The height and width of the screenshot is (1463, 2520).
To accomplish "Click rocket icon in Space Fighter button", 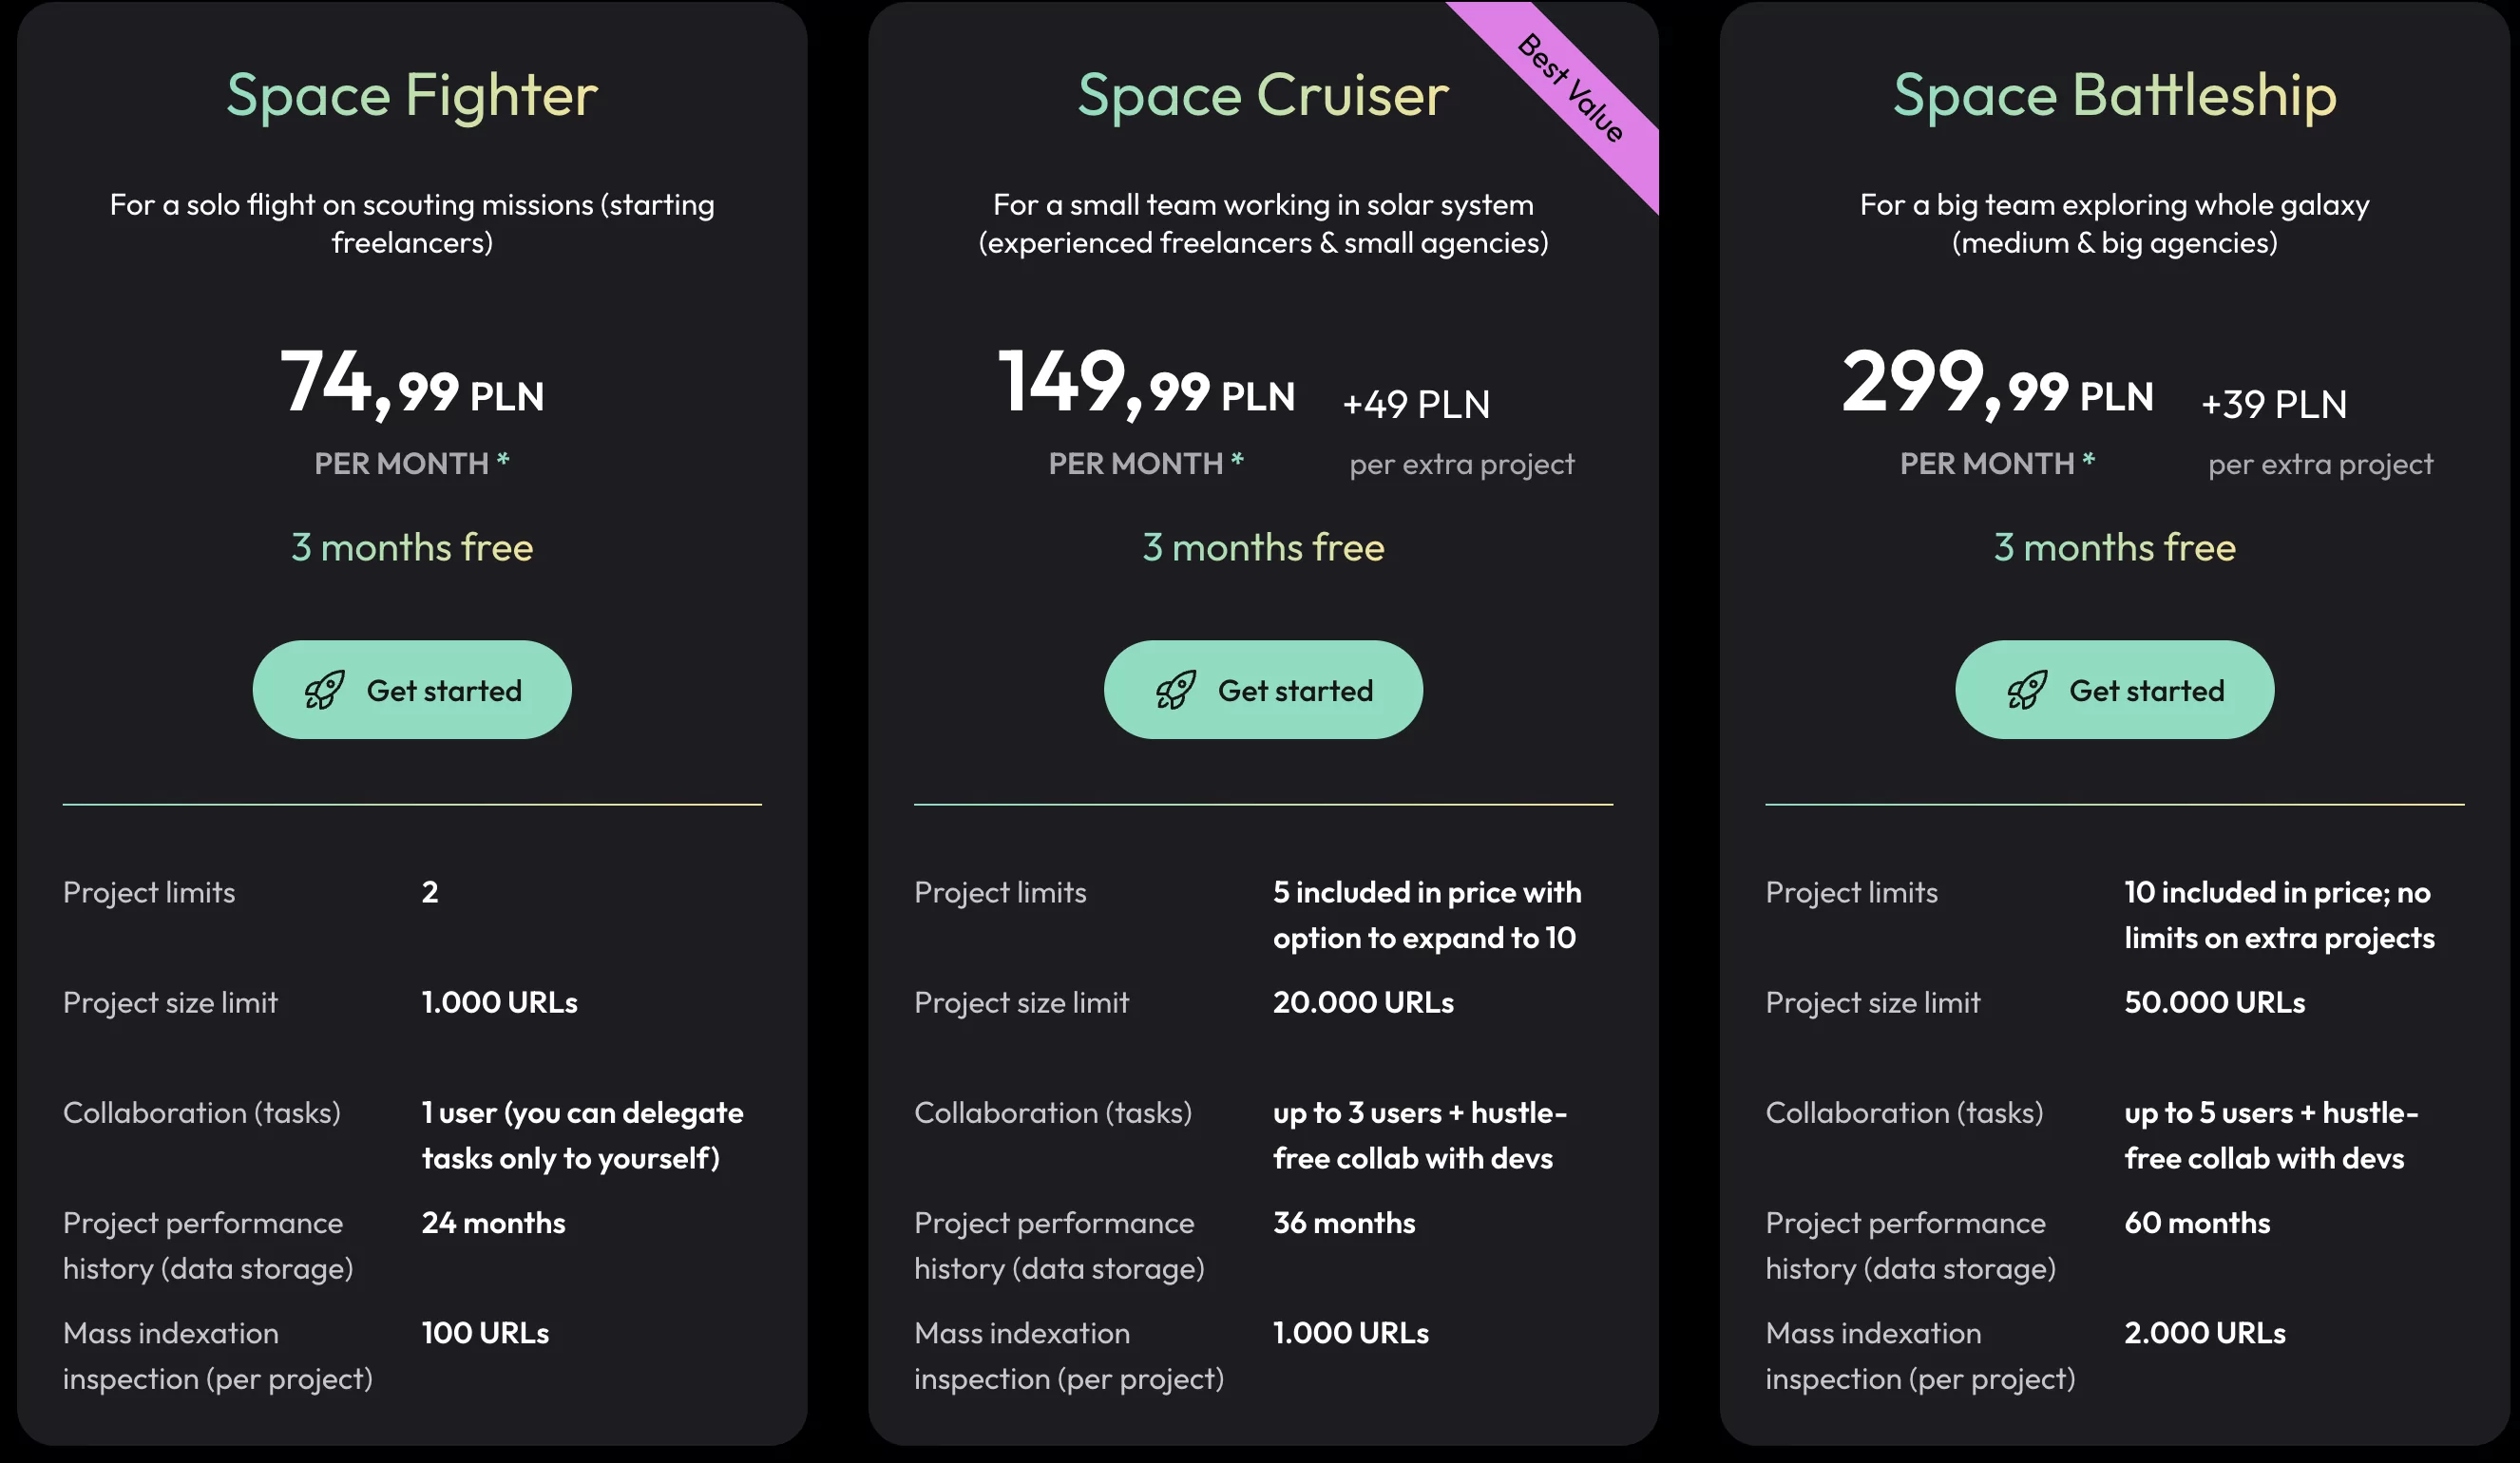I will 324,690.
